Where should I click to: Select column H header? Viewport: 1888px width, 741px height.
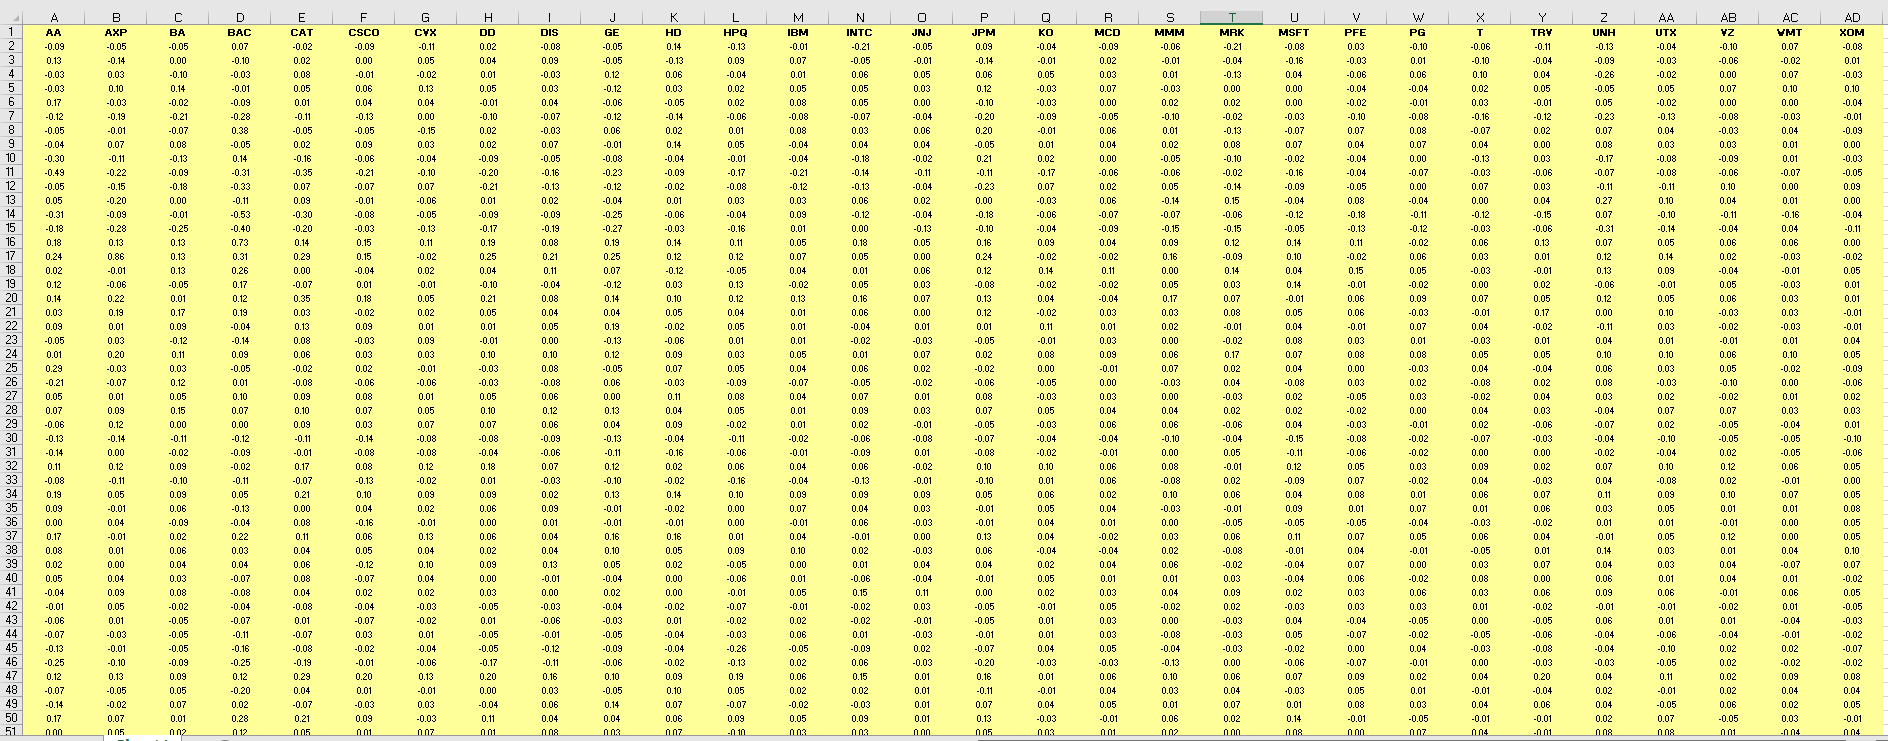(x=488, y=17)
